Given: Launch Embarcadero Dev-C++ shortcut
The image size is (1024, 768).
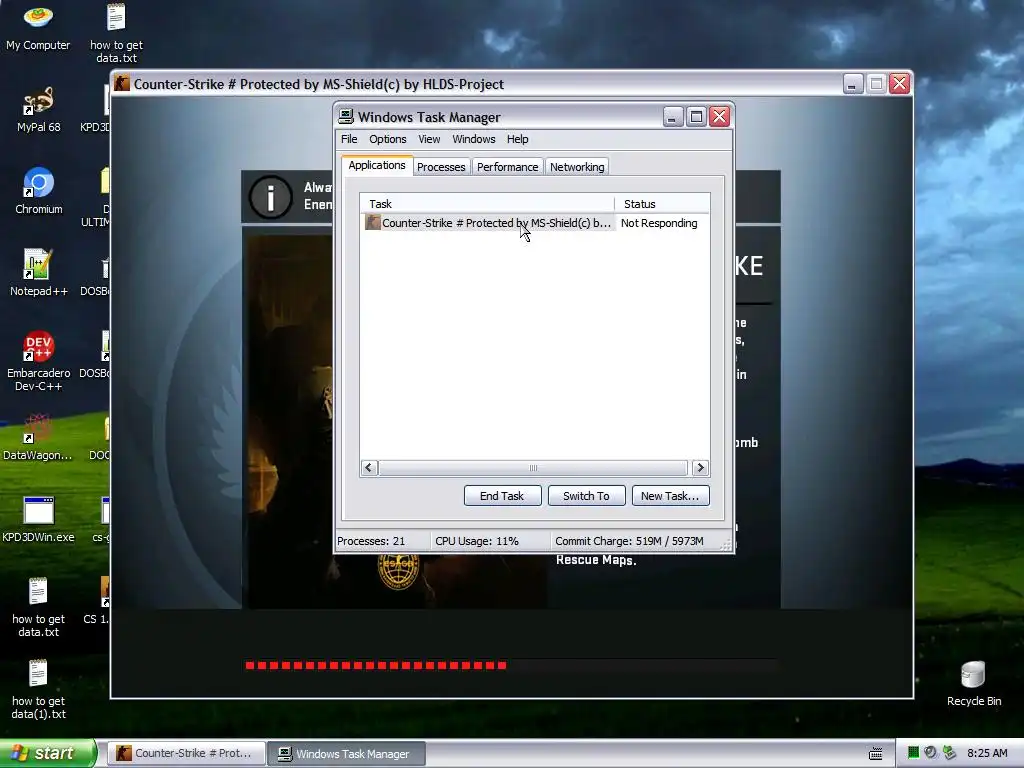Looking at the screenshot, I should coord(38,360).
